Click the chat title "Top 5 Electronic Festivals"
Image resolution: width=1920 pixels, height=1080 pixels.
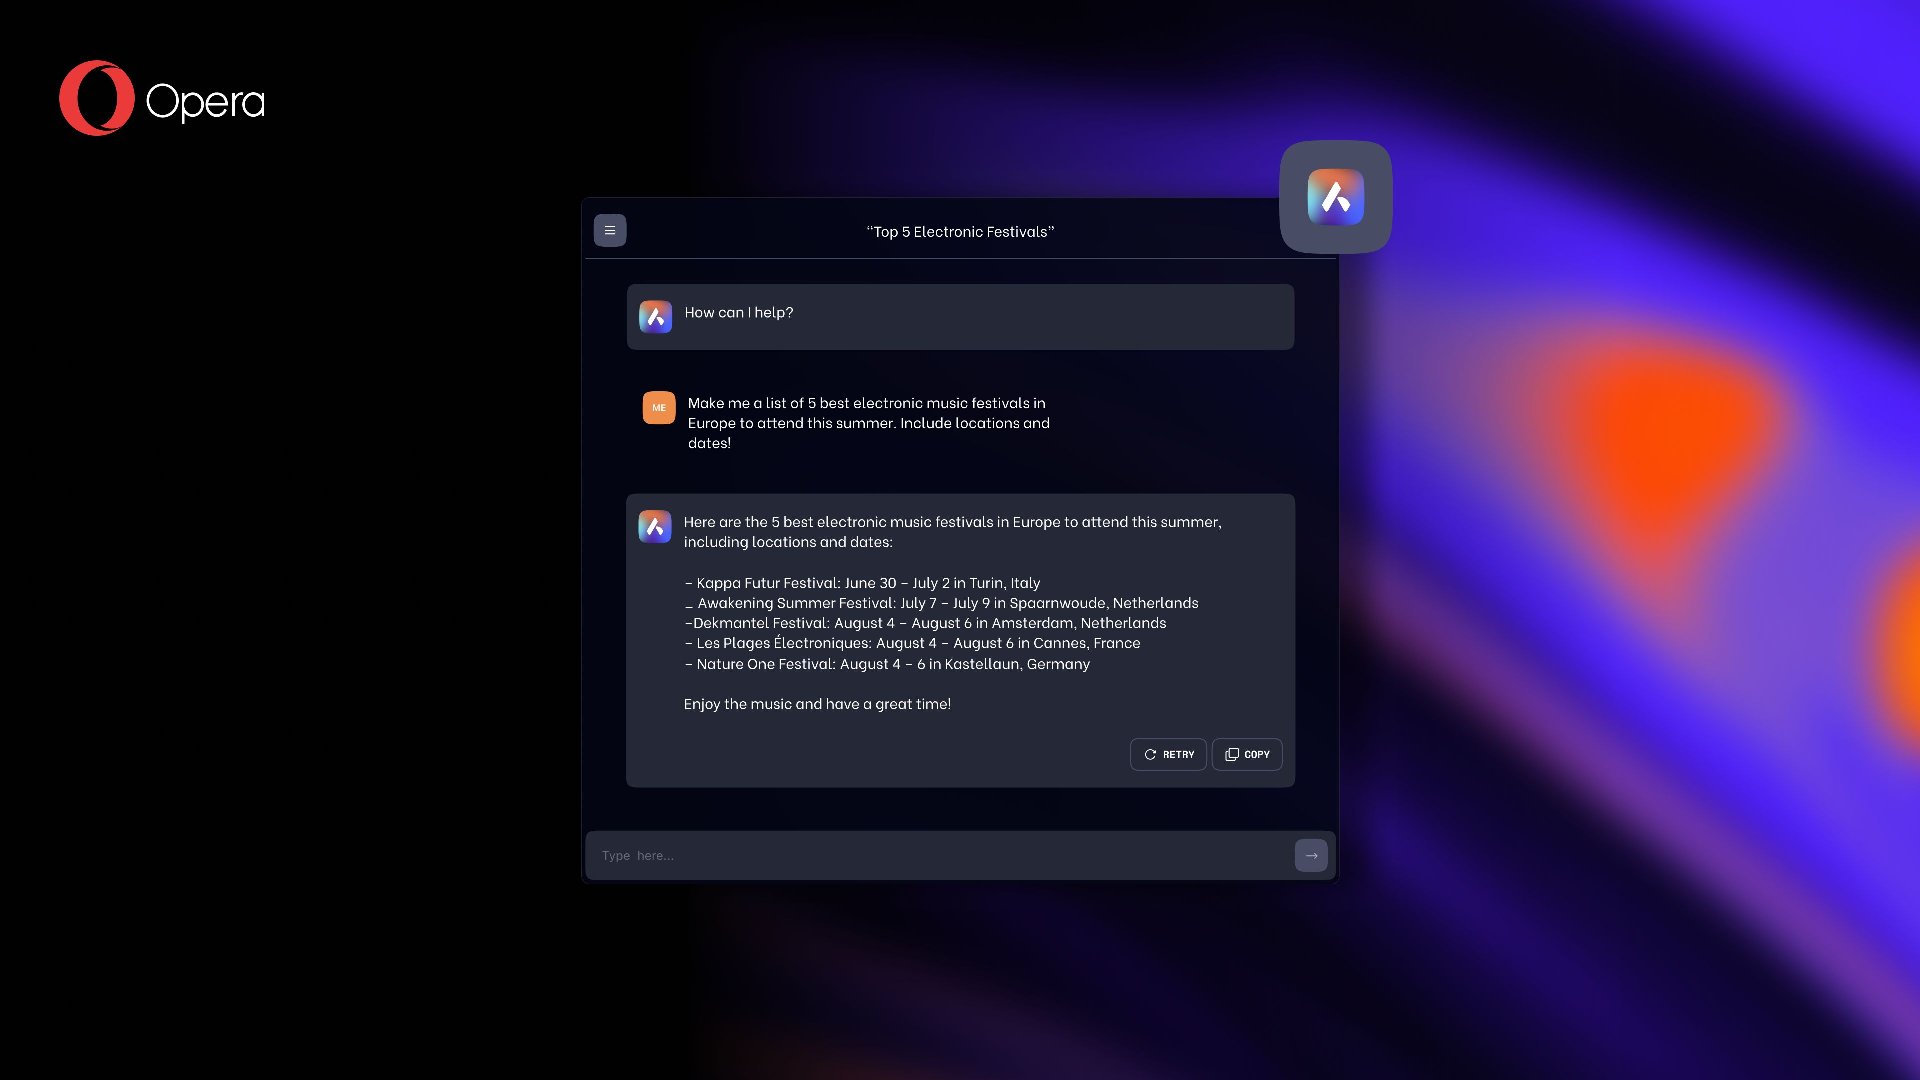click(x=960, y=232)
